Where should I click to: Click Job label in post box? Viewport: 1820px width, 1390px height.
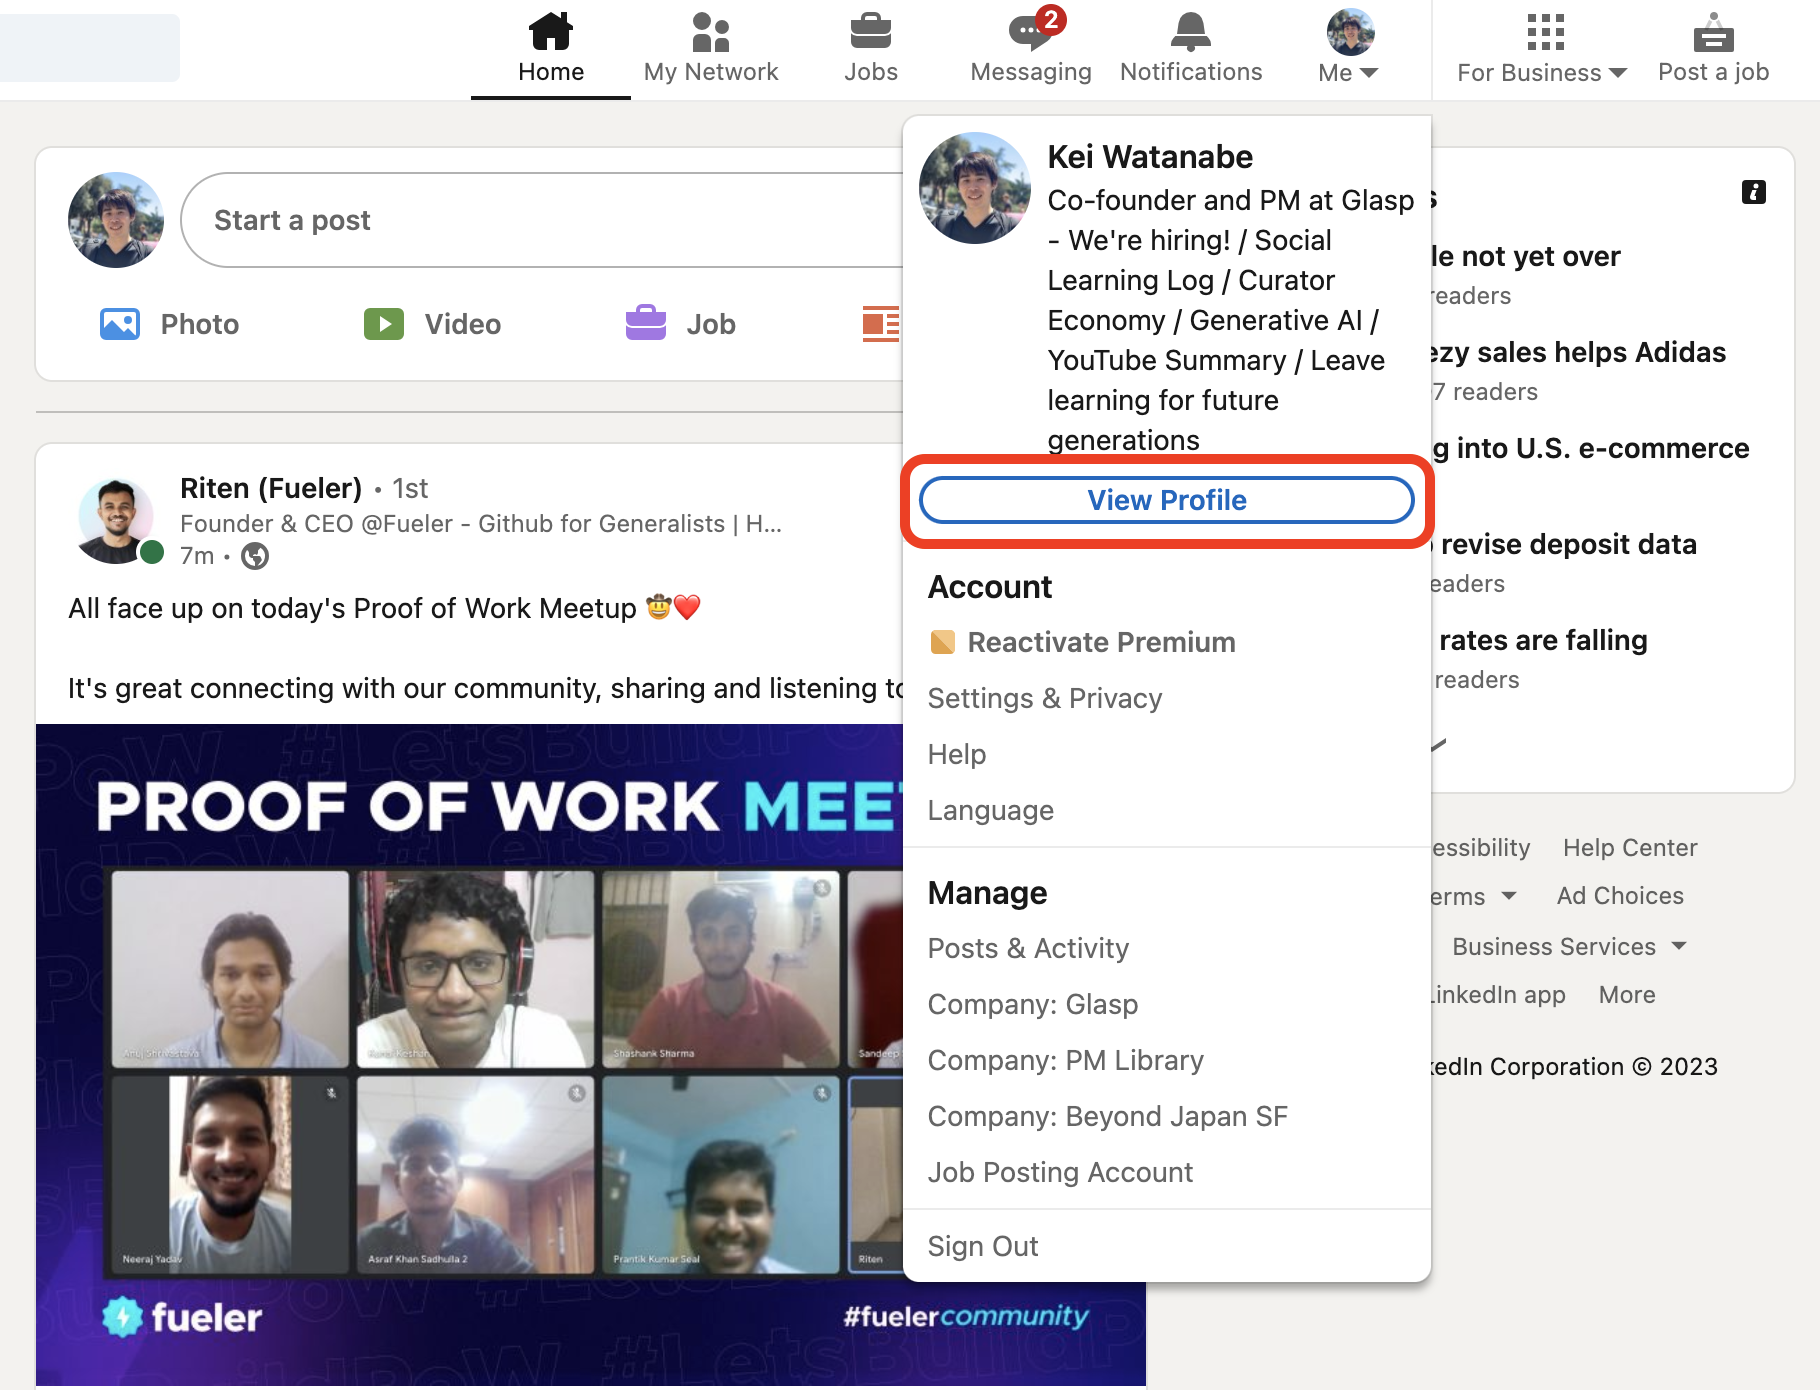click(711, 324)
